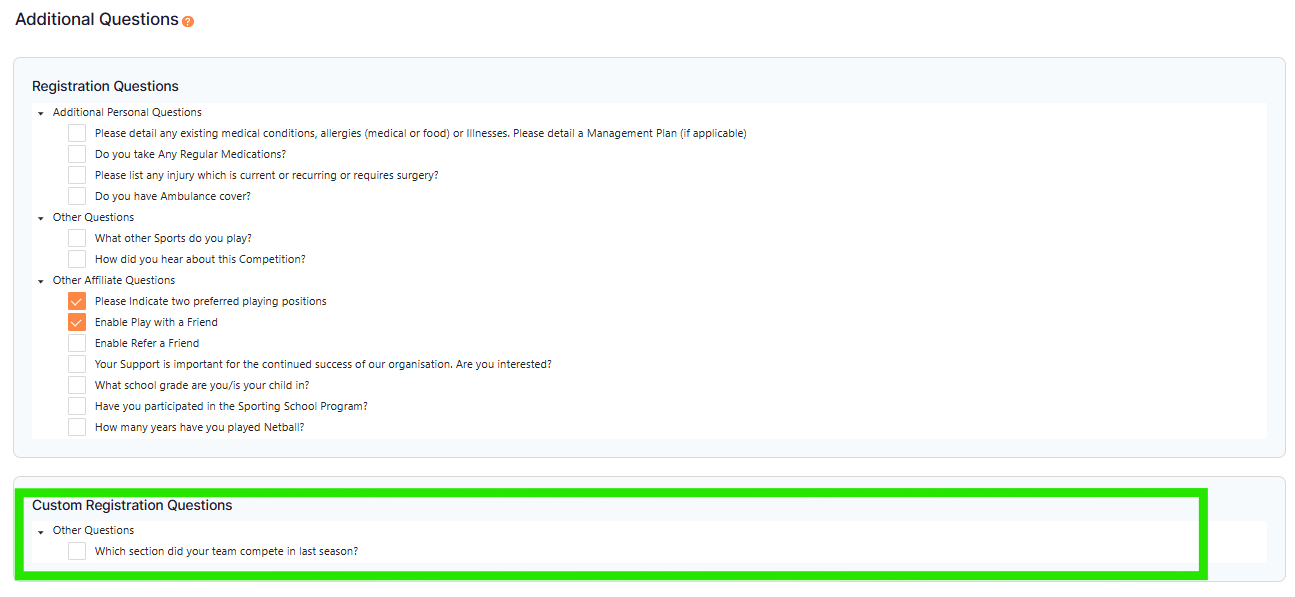1295x597 pixels.
Task: Select the 'Other Affiliate Questions' group label
Action: click(x=114, y=280)
